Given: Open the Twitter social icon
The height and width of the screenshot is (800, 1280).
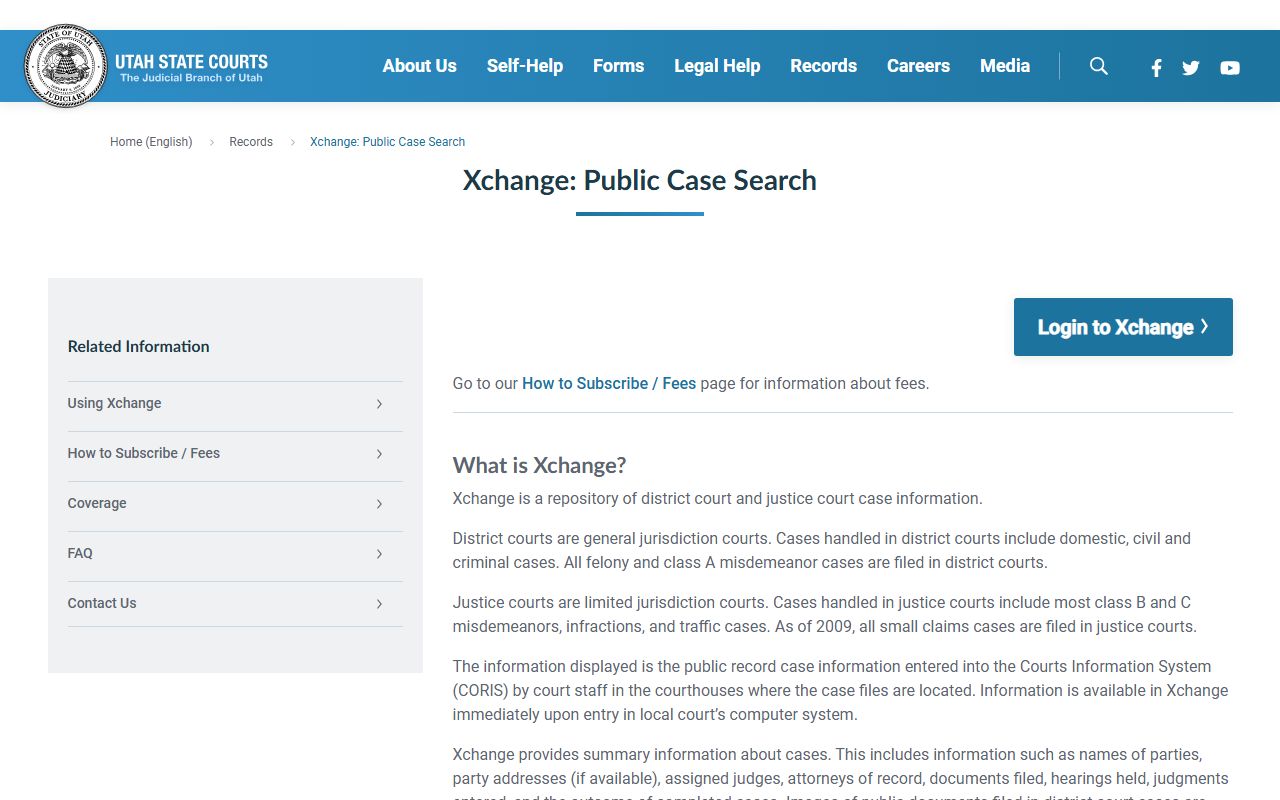Looking at the screenshot, I should coord(1190,68).
